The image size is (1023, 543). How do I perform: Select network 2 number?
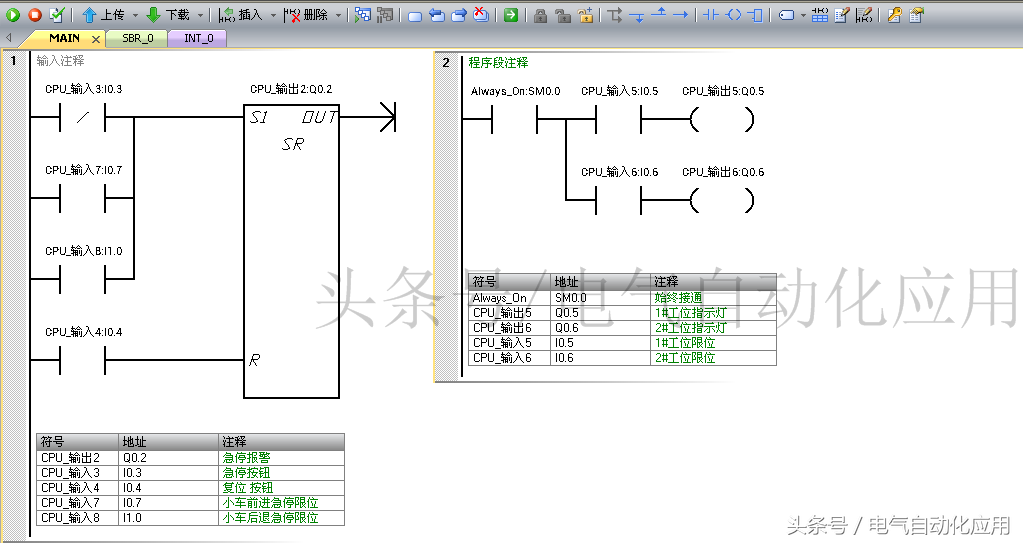[446, 63]
